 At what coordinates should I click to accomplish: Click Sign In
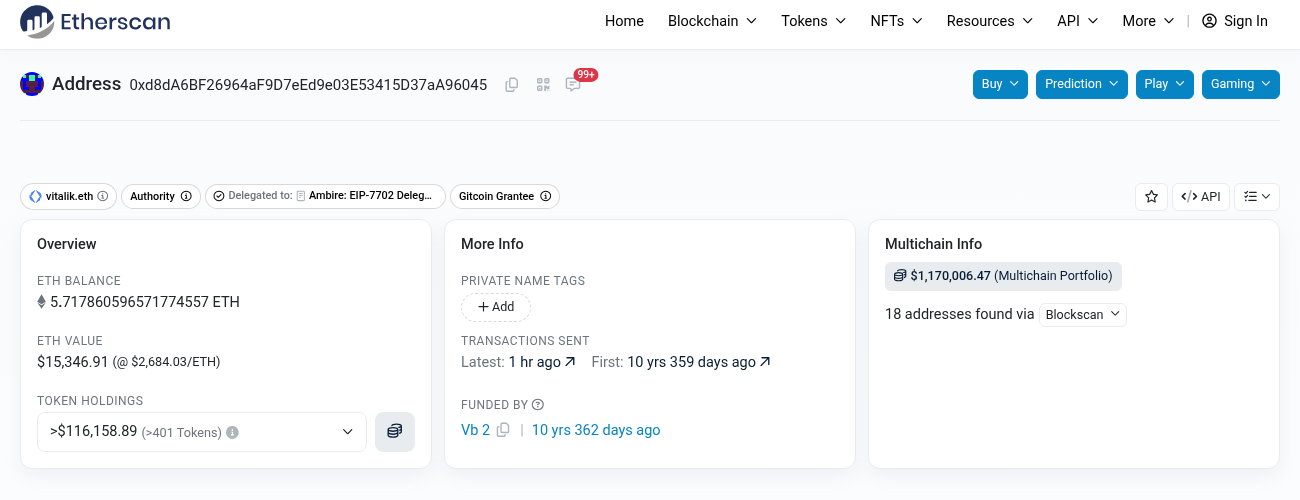point(1235,21)
